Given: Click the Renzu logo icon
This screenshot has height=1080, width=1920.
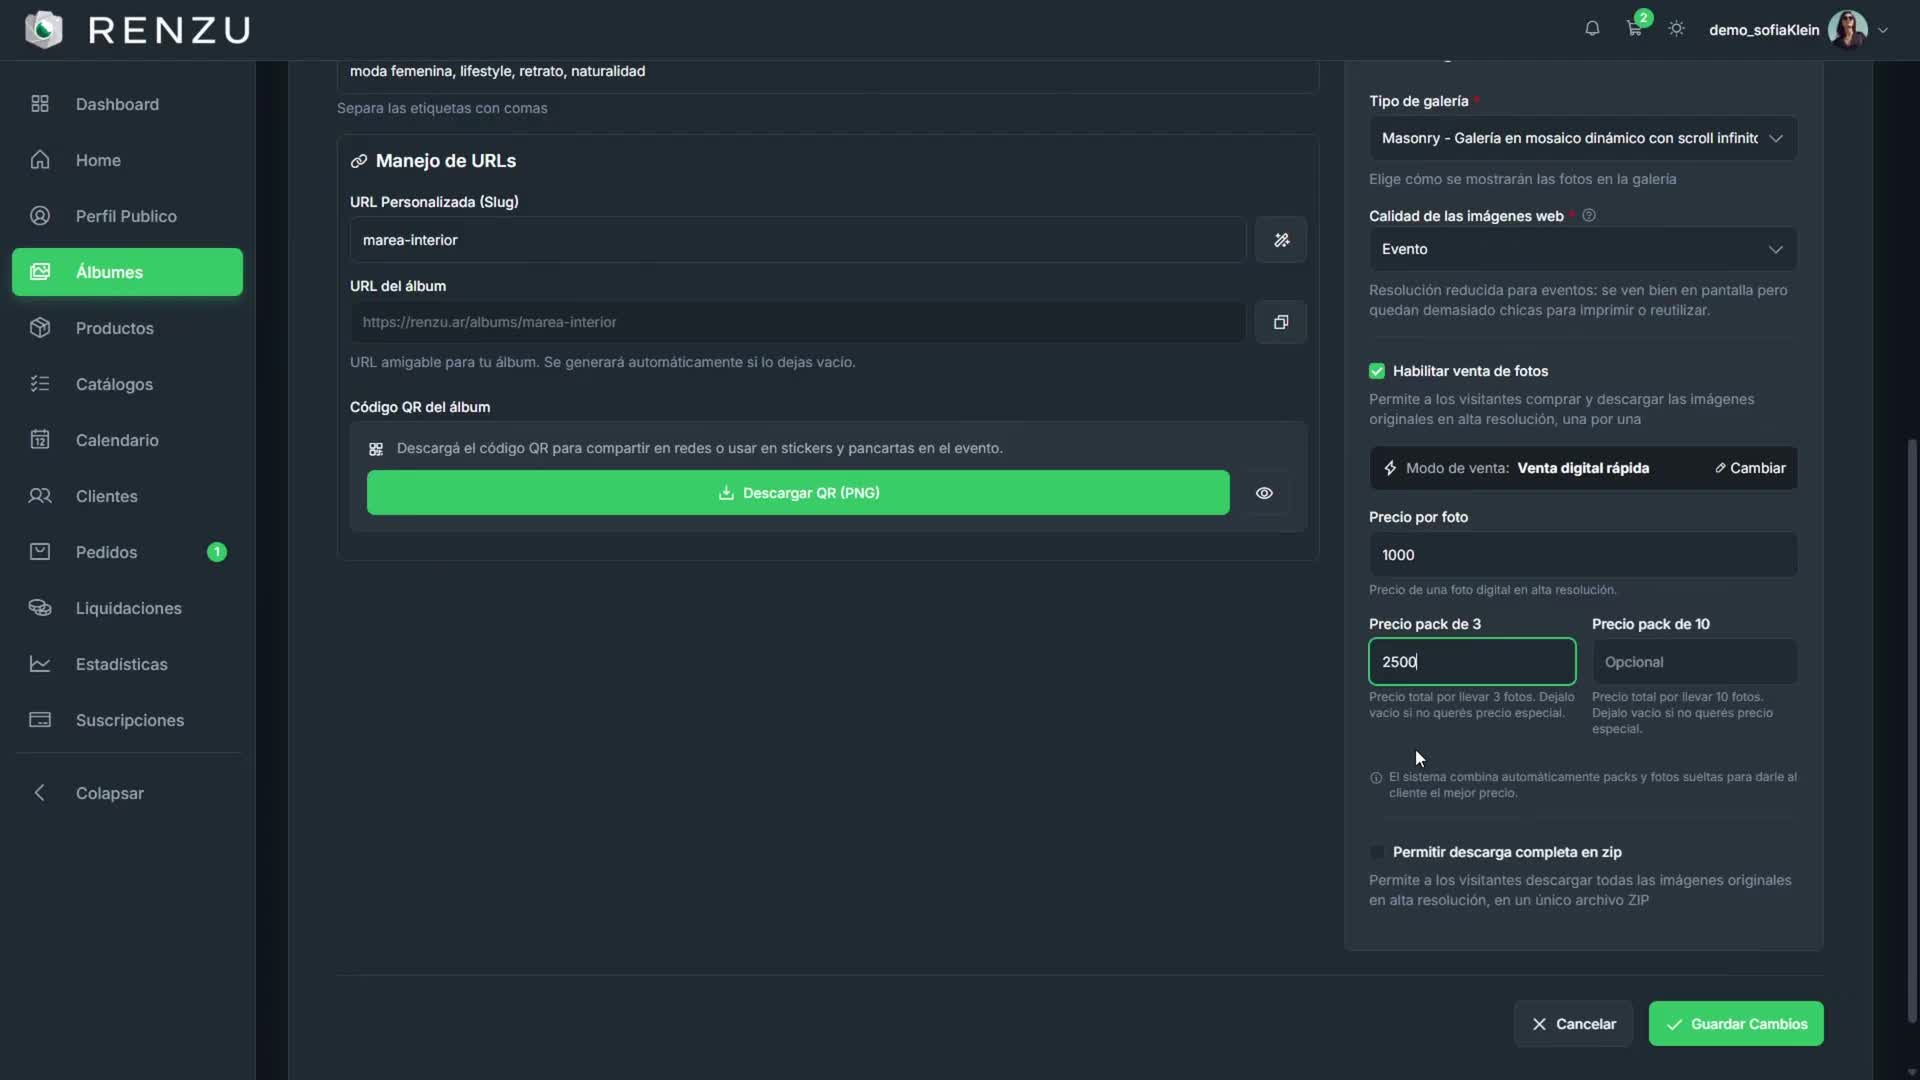Looking at the screenshot, I should pos(44,29).
